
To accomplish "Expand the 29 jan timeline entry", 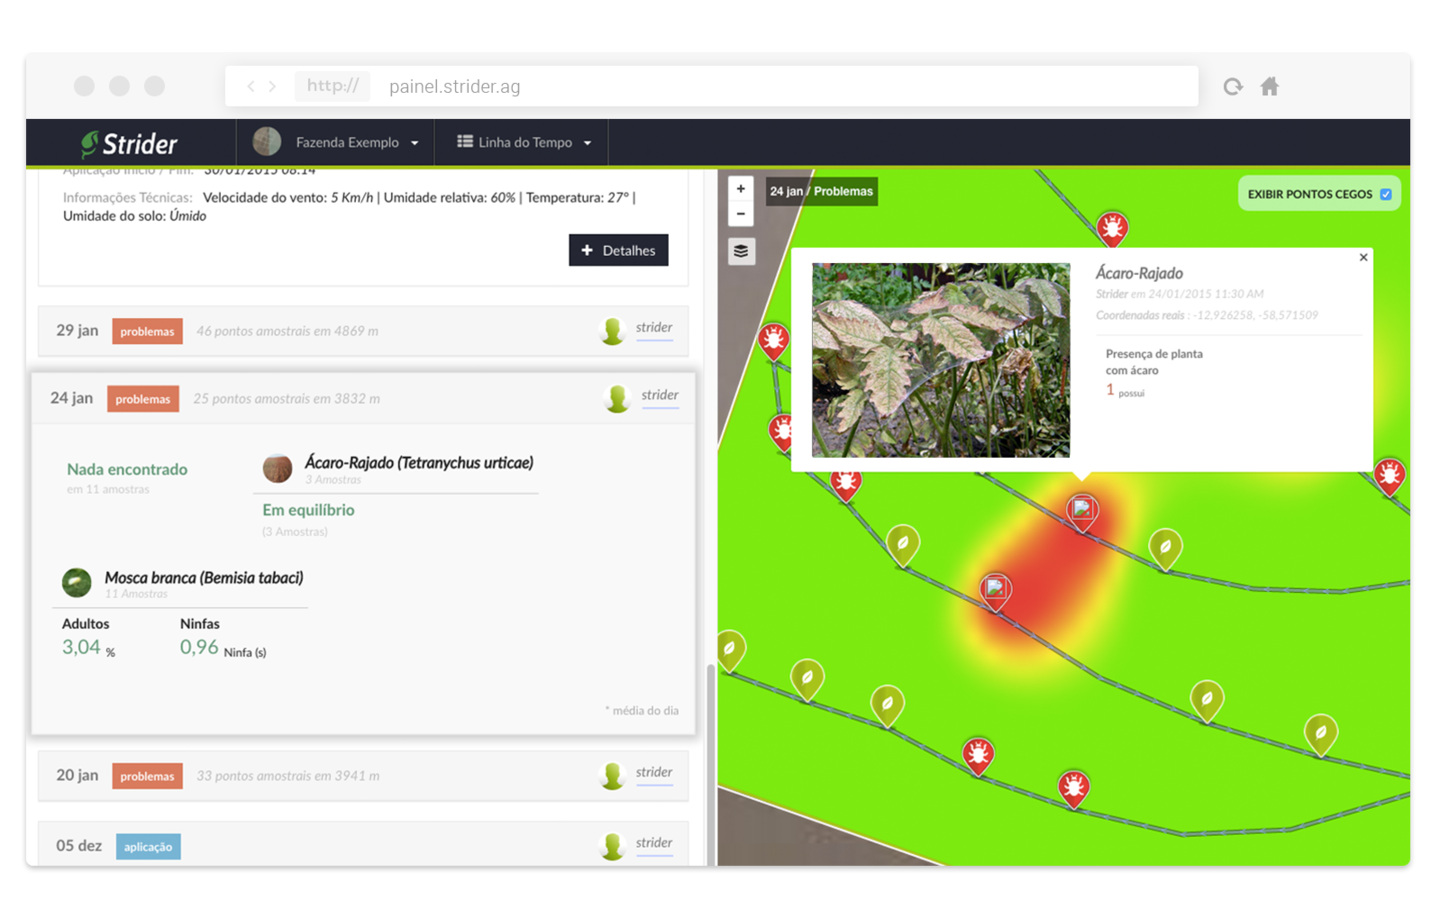I will point(363,331).
